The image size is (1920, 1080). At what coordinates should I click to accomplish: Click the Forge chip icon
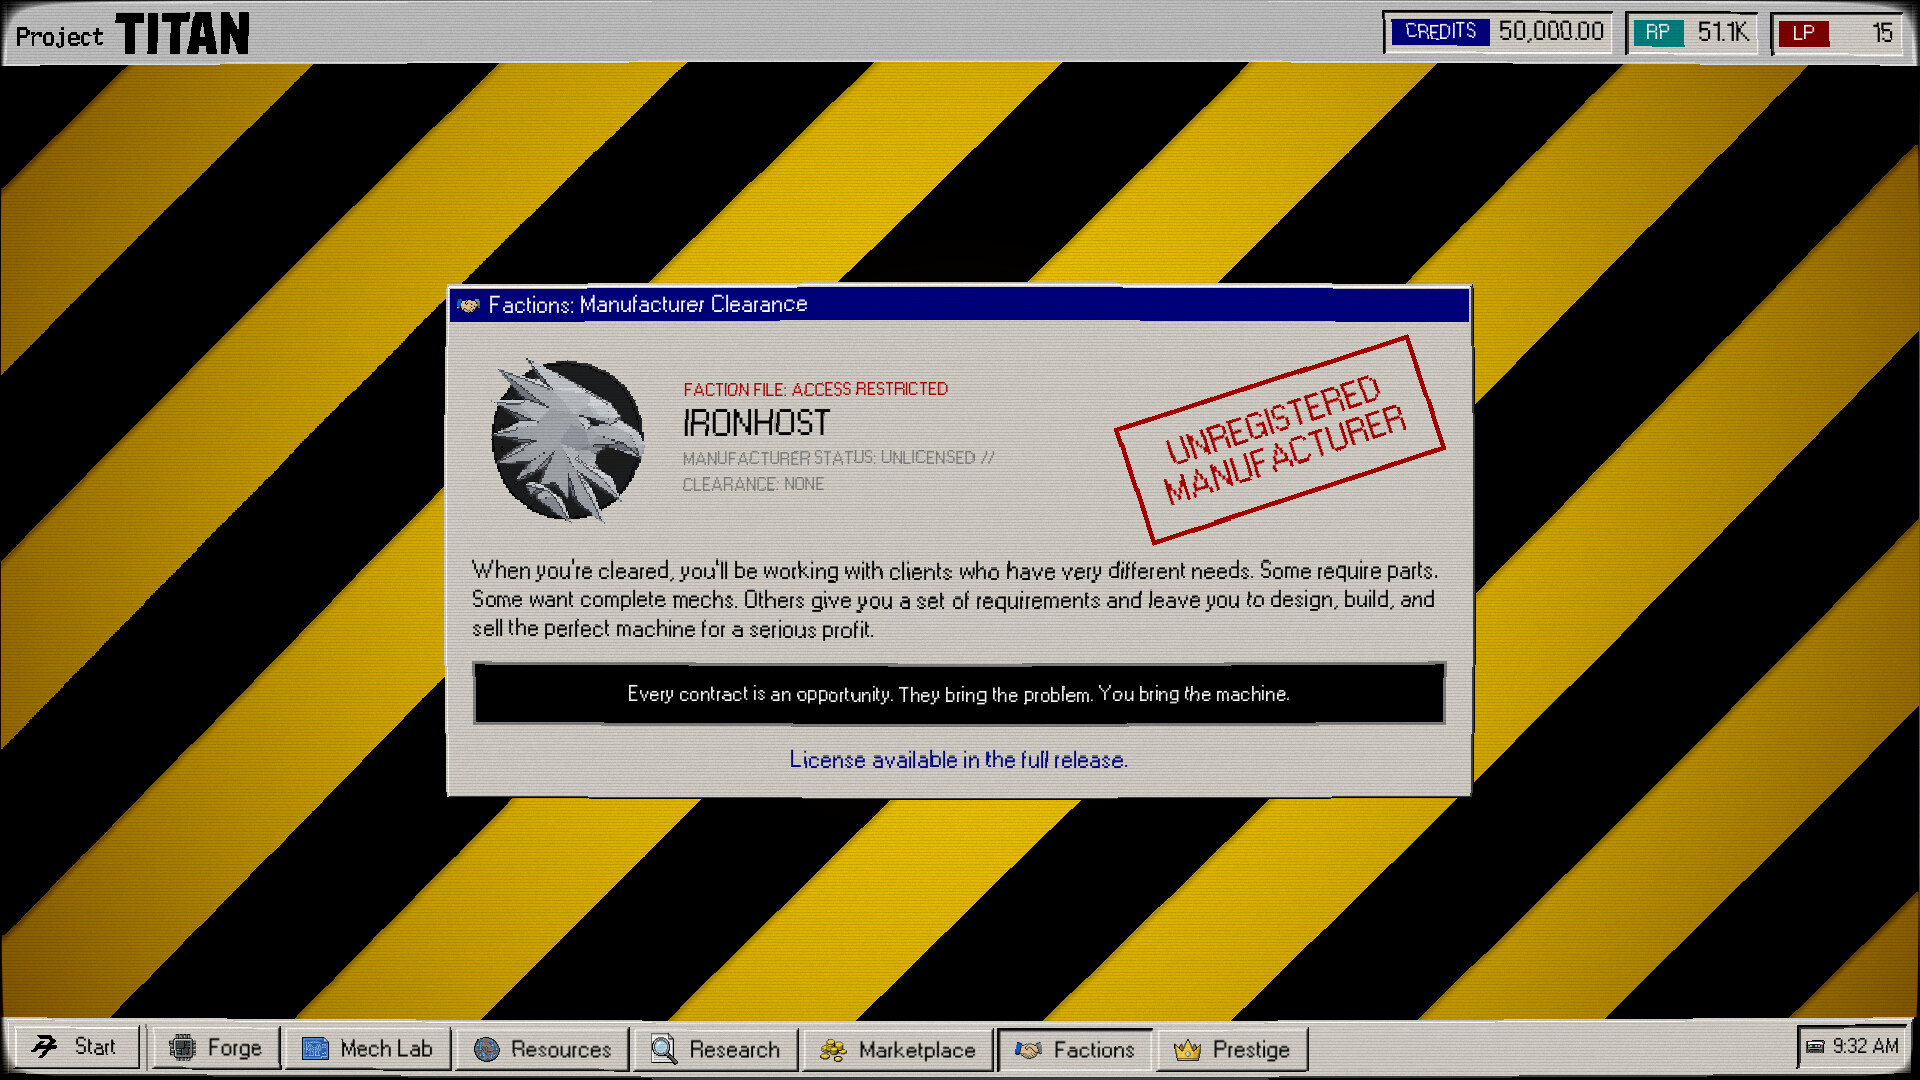tap(182, 1048)
